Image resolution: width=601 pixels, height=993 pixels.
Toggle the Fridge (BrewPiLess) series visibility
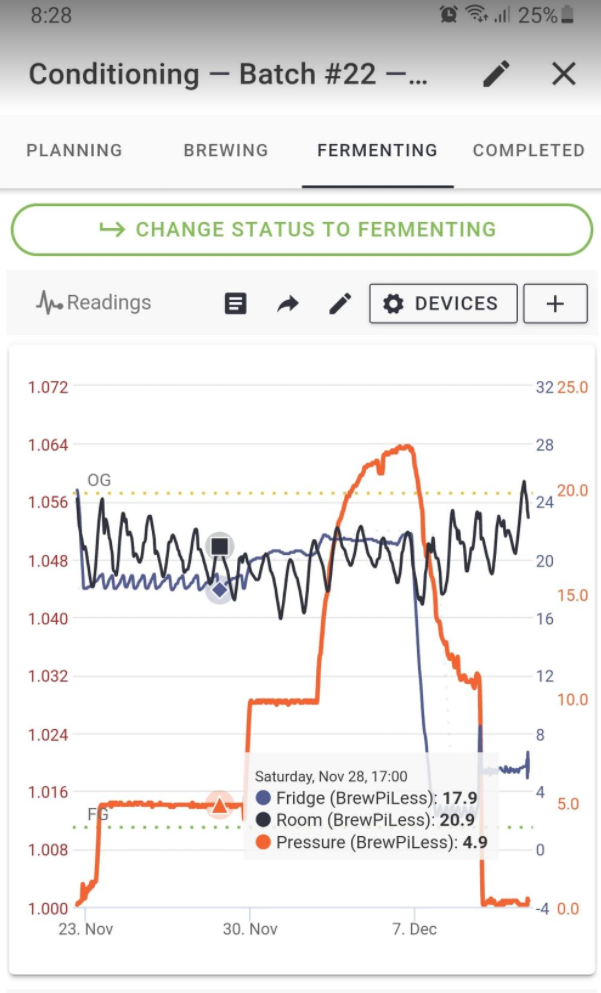(x=262, y=798)
